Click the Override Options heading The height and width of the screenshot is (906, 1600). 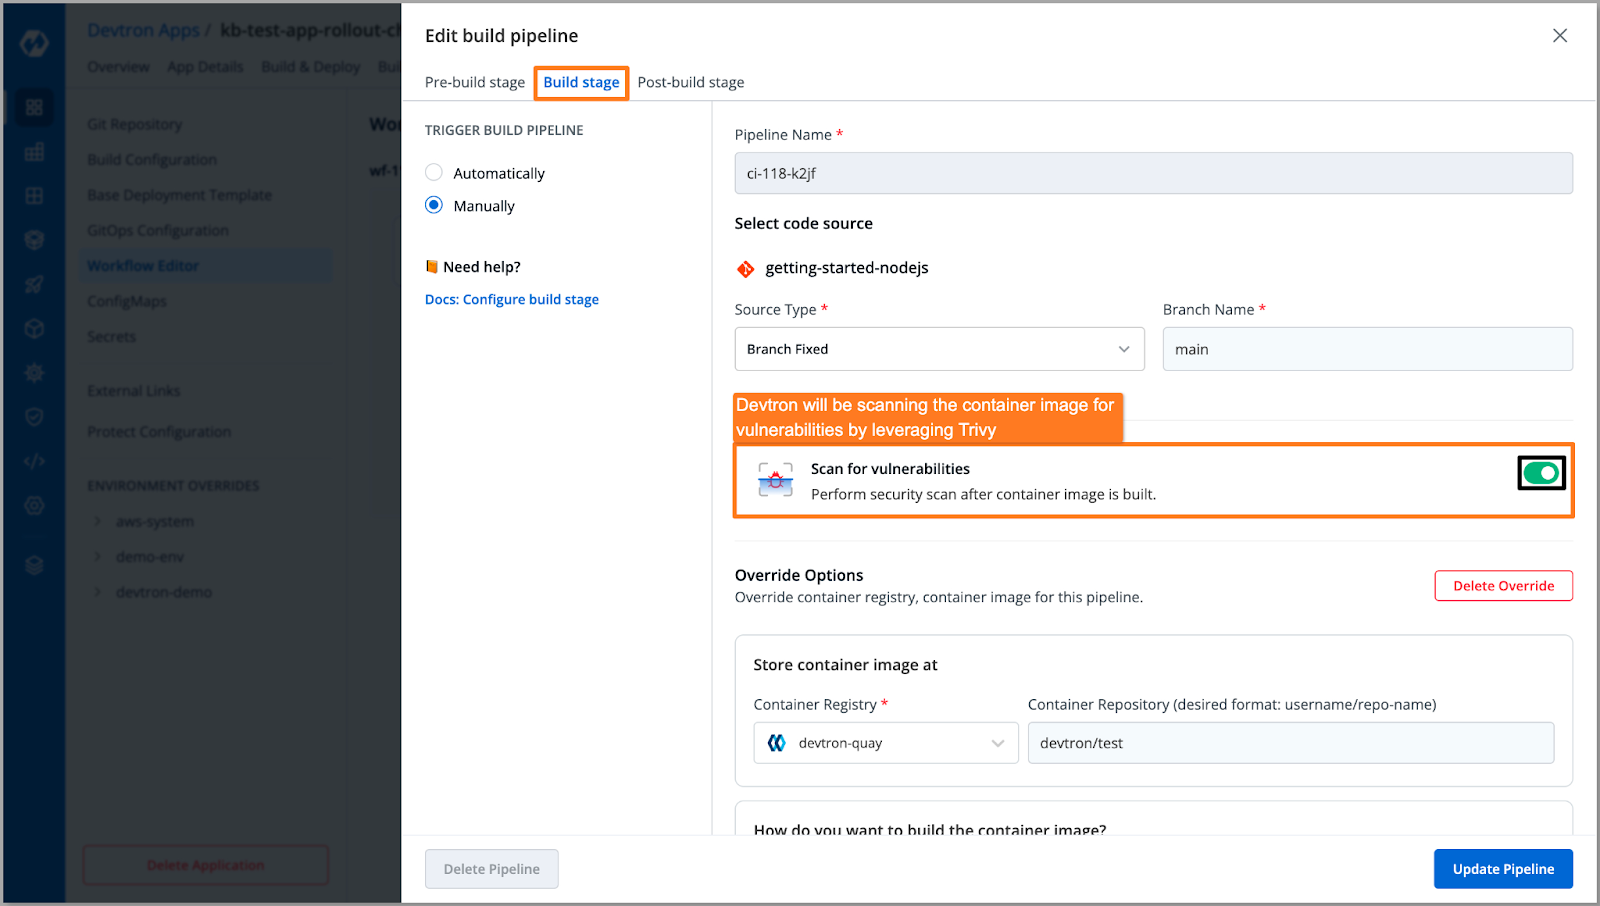(x=799, y=575)
